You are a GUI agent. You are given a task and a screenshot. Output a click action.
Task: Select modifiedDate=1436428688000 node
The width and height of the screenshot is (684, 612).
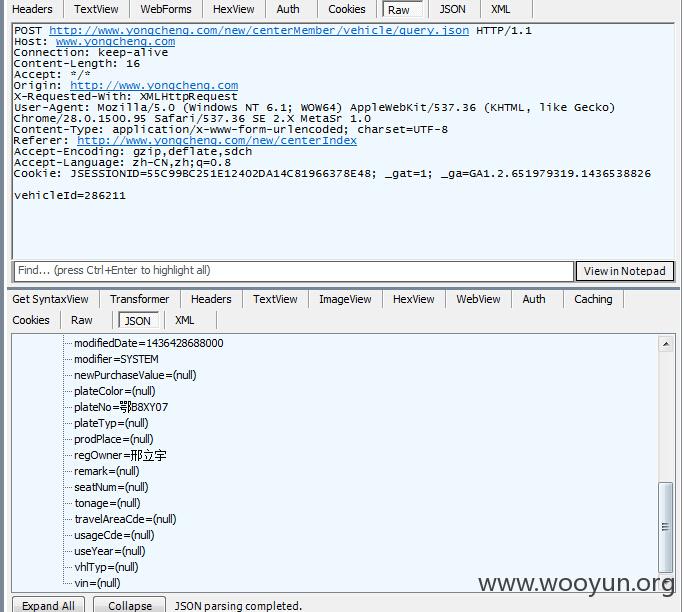[x=149, y=343]
